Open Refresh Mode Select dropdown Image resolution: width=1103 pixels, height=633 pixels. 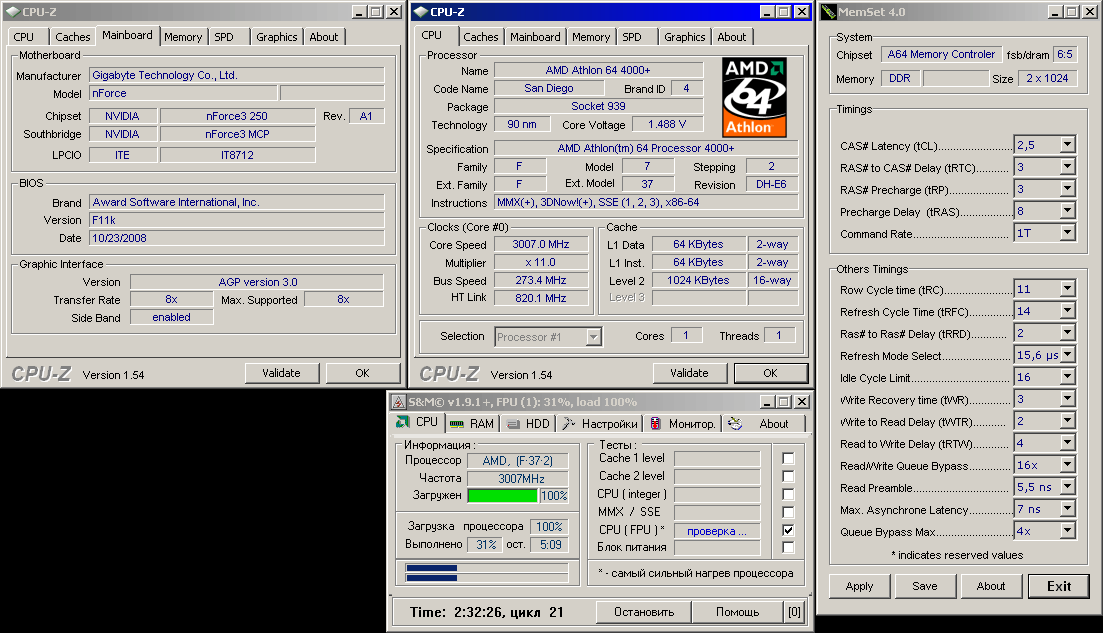point(1067,355)
